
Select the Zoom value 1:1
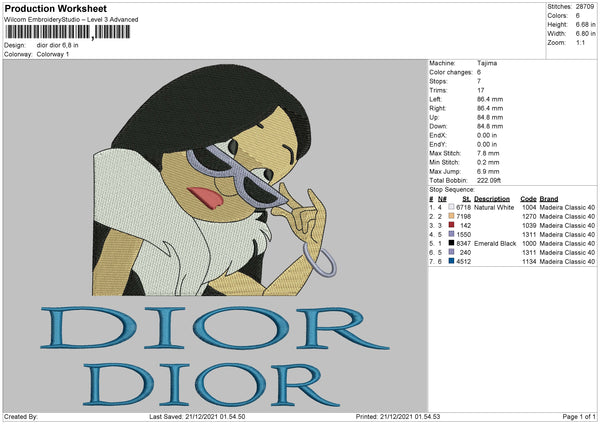click(580, 42)
